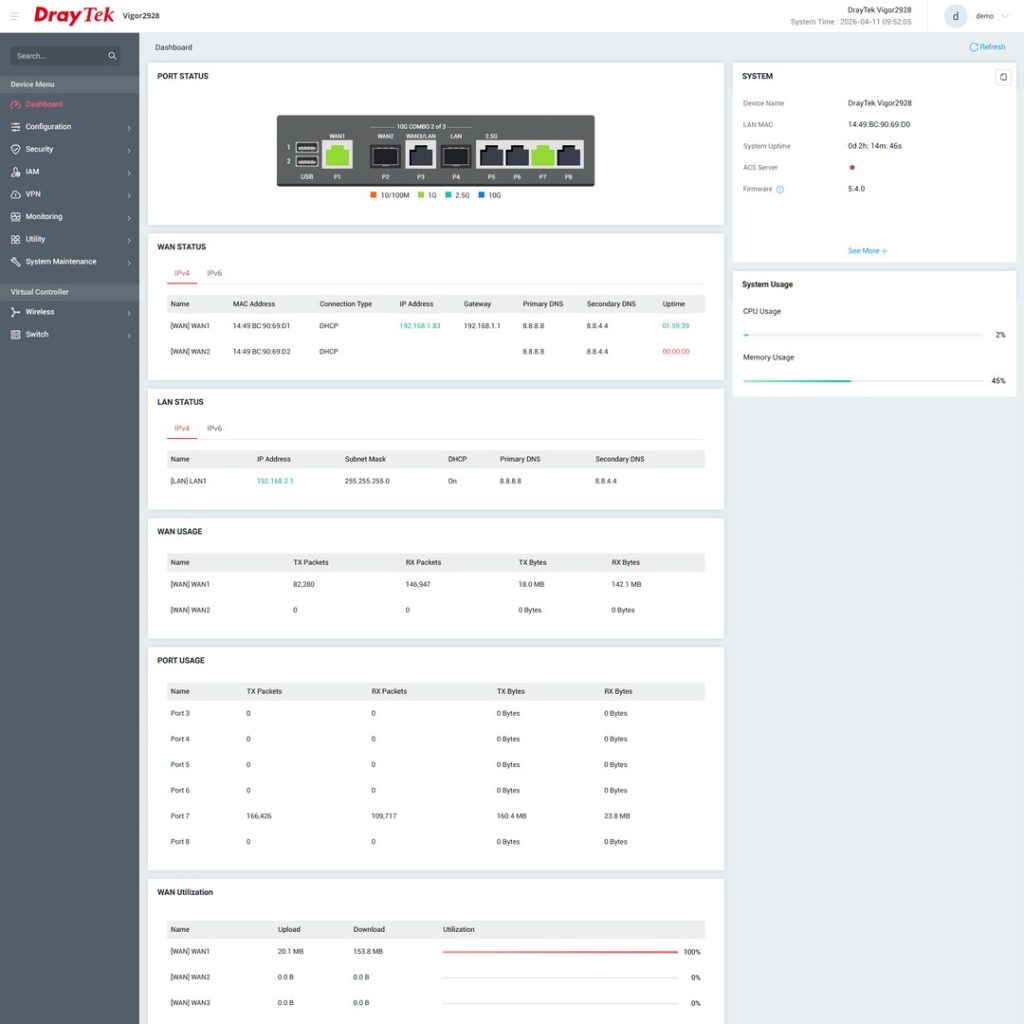Click WAN1 utilization bar at 100%

[x=560, y=952]
